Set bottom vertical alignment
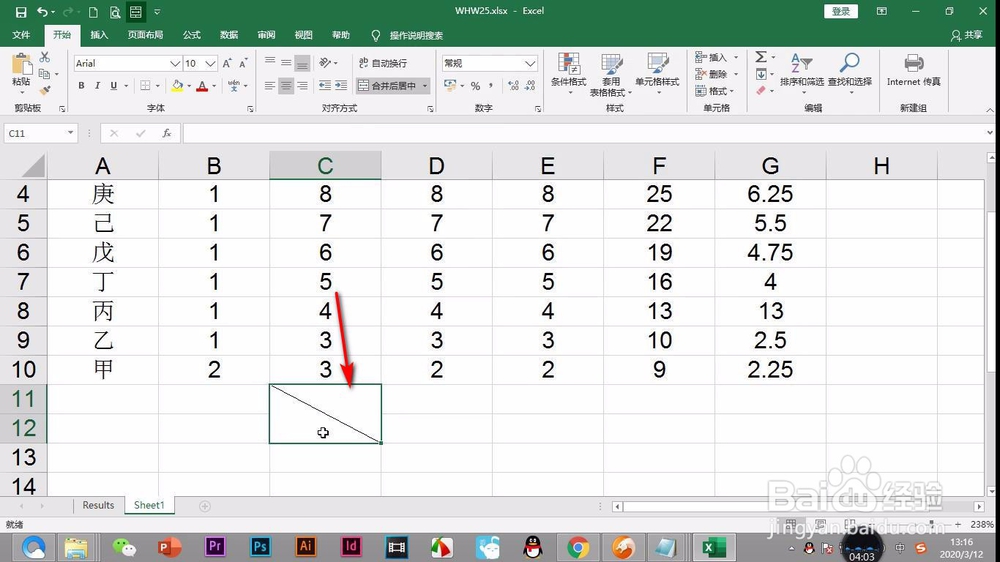1000x562 pixels. point(302,63)
